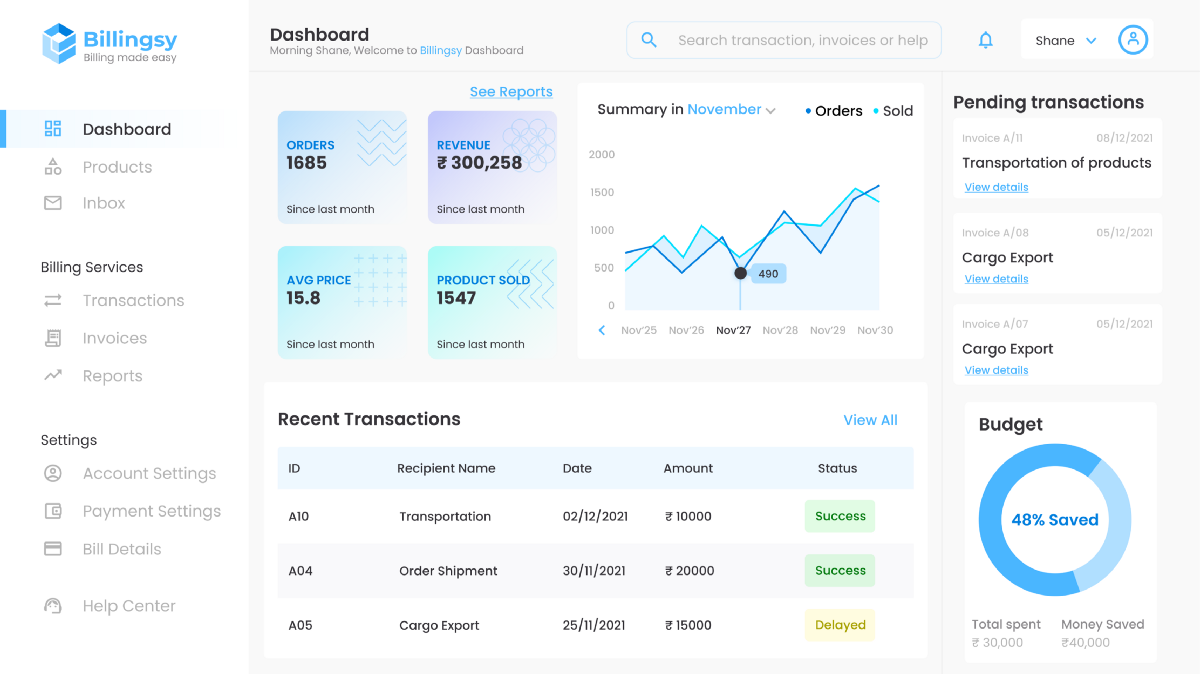View details of Transportation of products invoice
Viewport: 1200px width, 674px height.
996,187
